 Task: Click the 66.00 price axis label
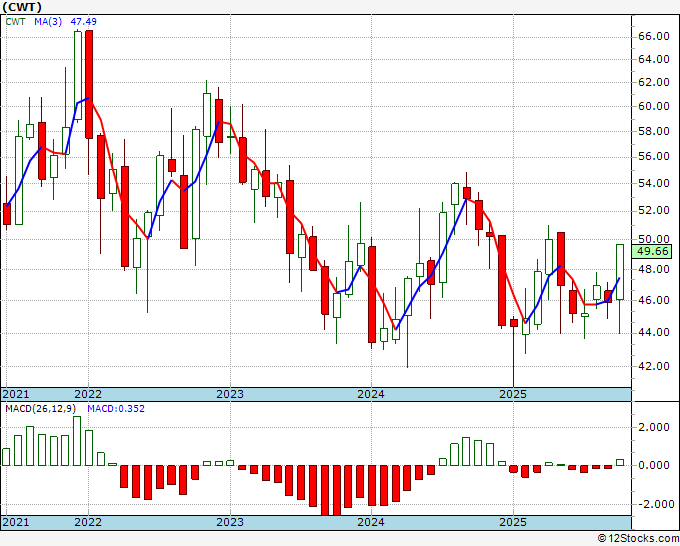[654, 36]
